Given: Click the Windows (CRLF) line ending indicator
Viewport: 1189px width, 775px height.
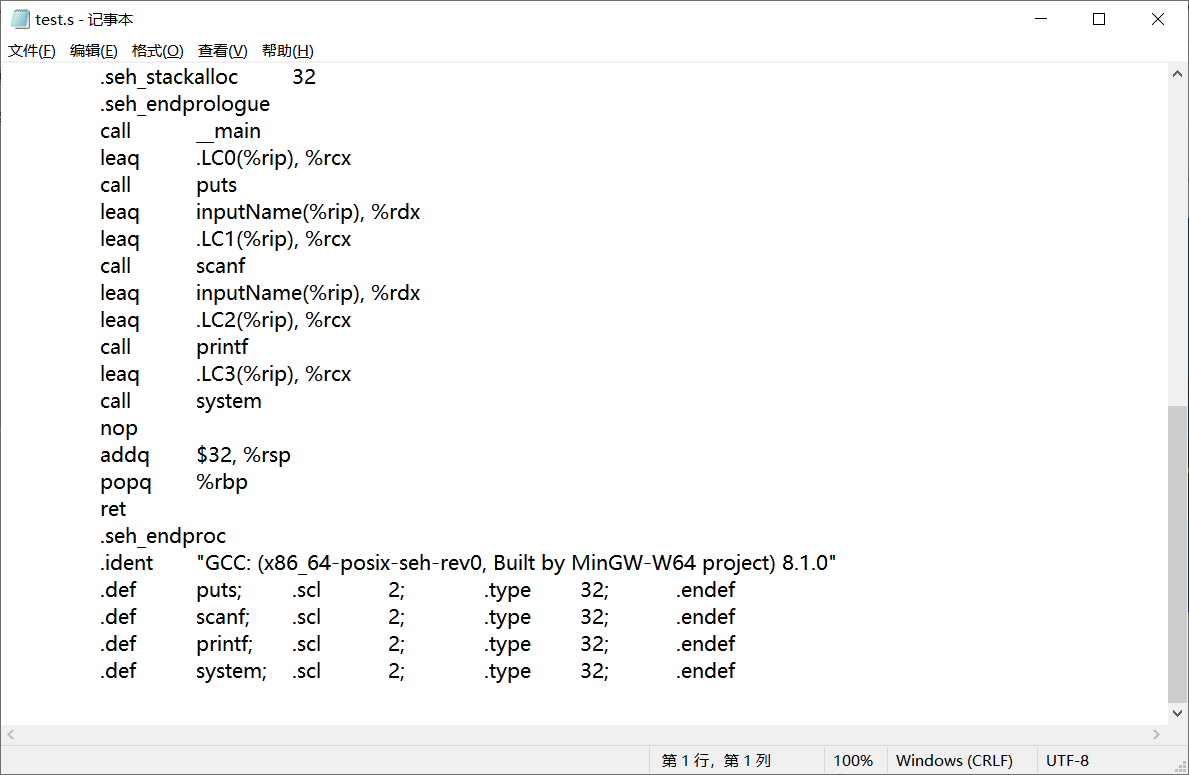Looking at the screenshot, I should (x=959, y=760).
